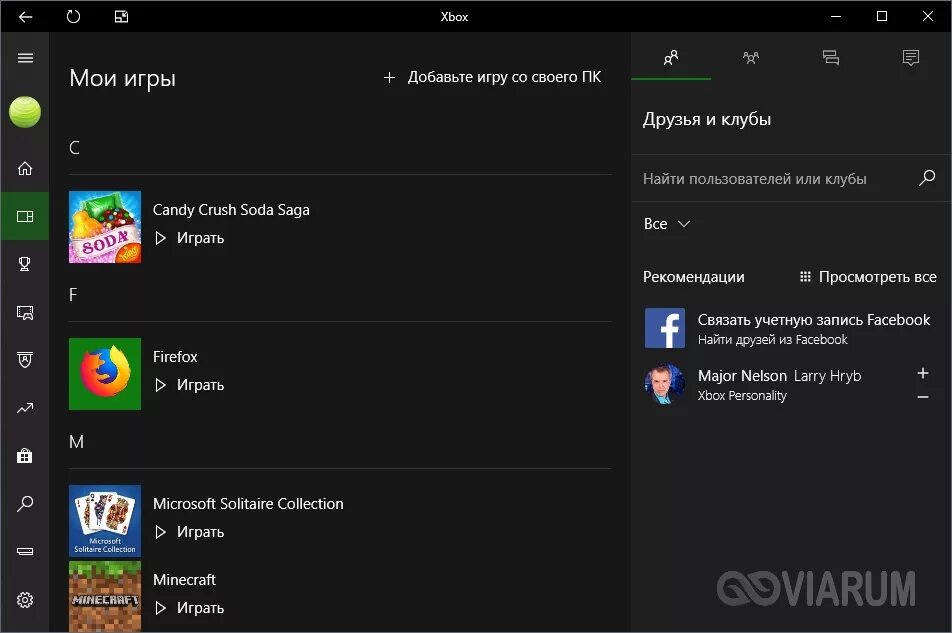
Task: Play Minecraft via 'Играть'
Action: coord(189,608)
